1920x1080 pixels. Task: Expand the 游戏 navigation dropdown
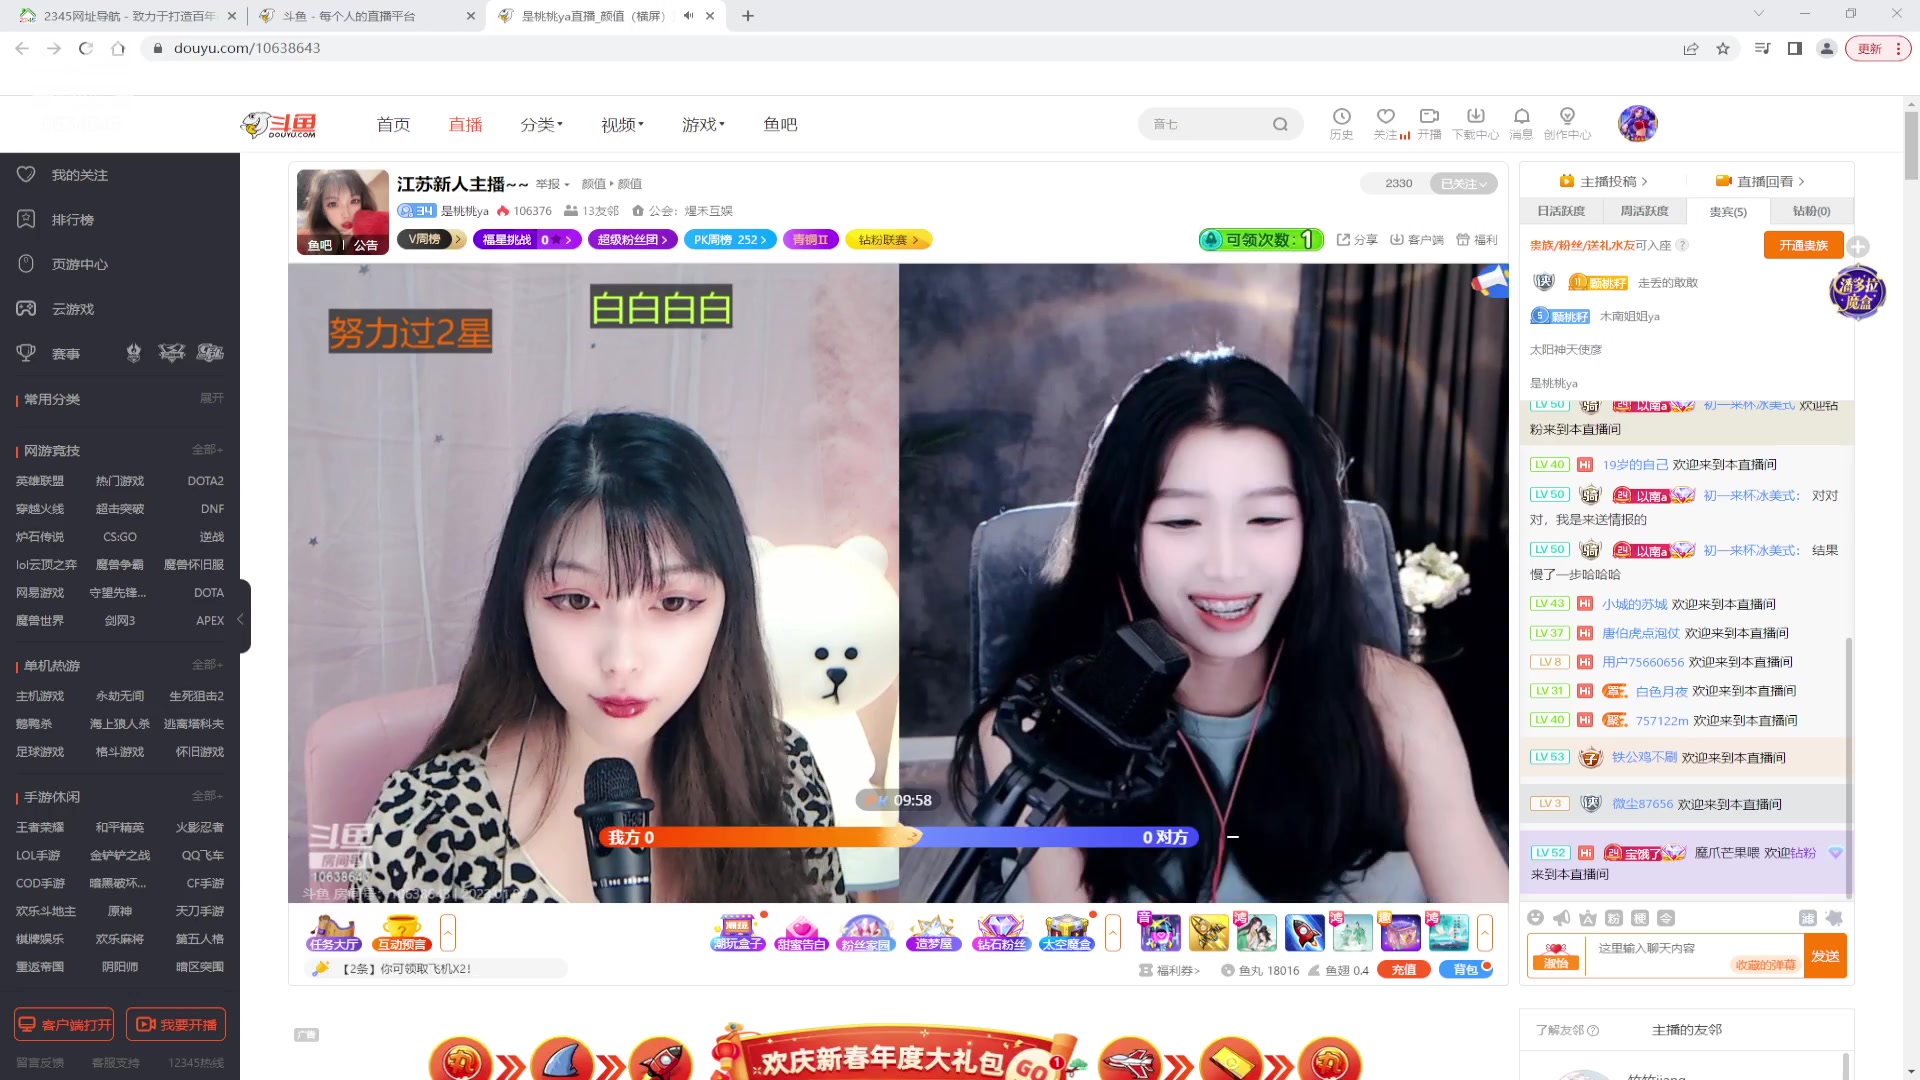[702, 124]
